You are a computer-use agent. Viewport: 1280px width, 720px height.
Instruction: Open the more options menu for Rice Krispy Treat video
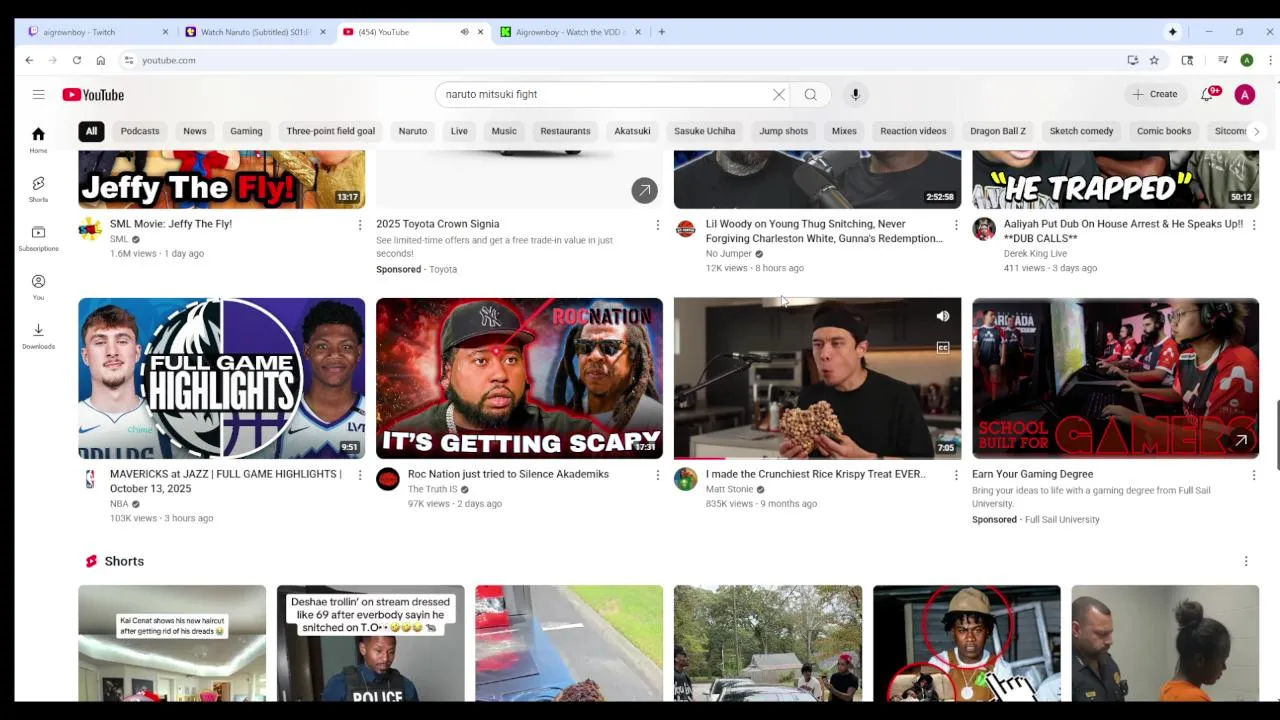point(956,475)
